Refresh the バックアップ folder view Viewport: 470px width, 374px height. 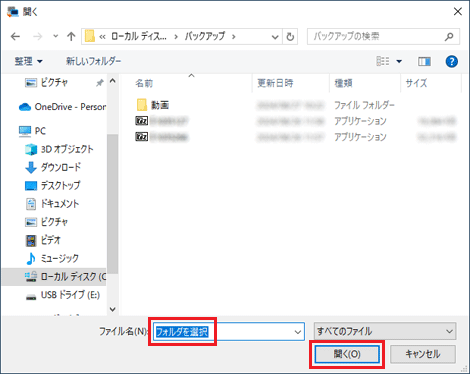(290, 37)
